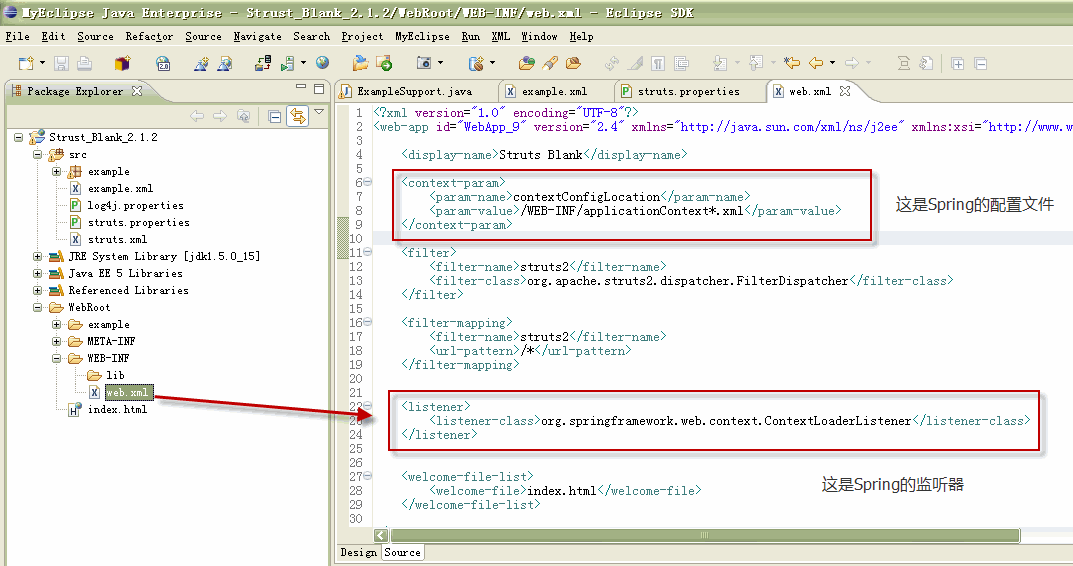Image resolution: width=1073 pixels, height=566 pixels.
Task: Maximize the Package Explorer panel
Action: [319, 89]
